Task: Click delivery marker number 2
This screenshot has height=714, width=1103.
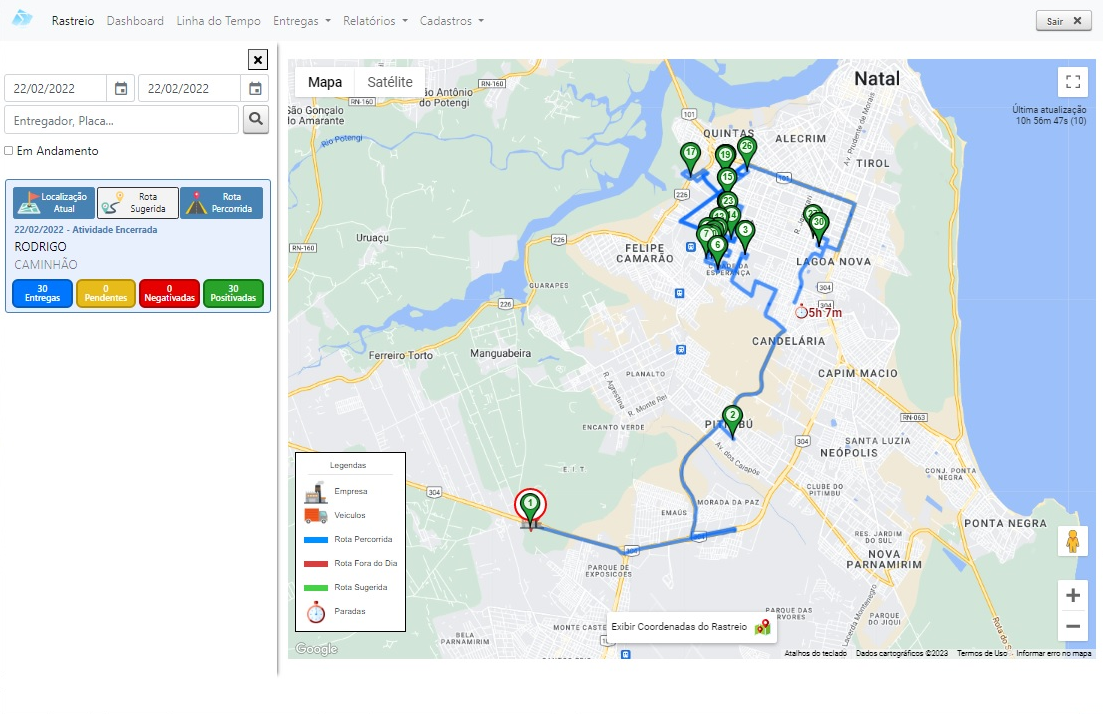Action: click(732, 418)
